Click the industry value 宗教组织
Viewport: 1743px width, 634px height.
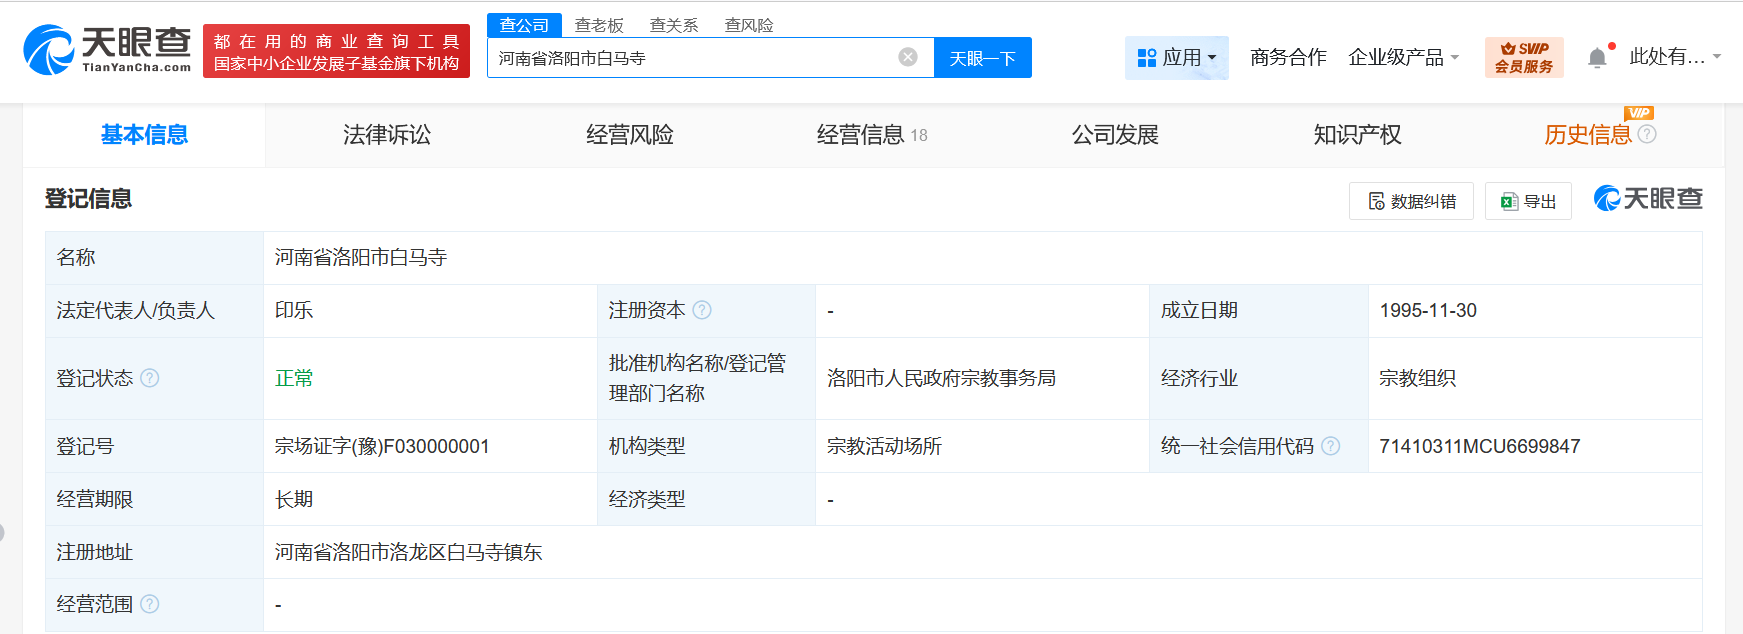(1417, 378)
